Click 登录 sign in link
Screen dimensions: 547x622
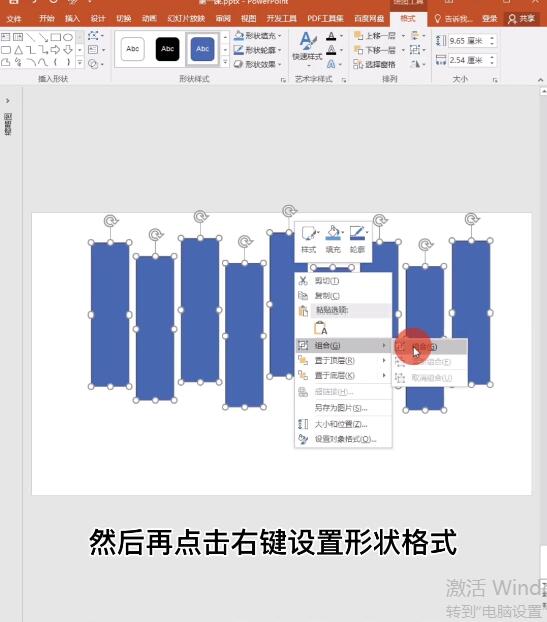(489, 19)
